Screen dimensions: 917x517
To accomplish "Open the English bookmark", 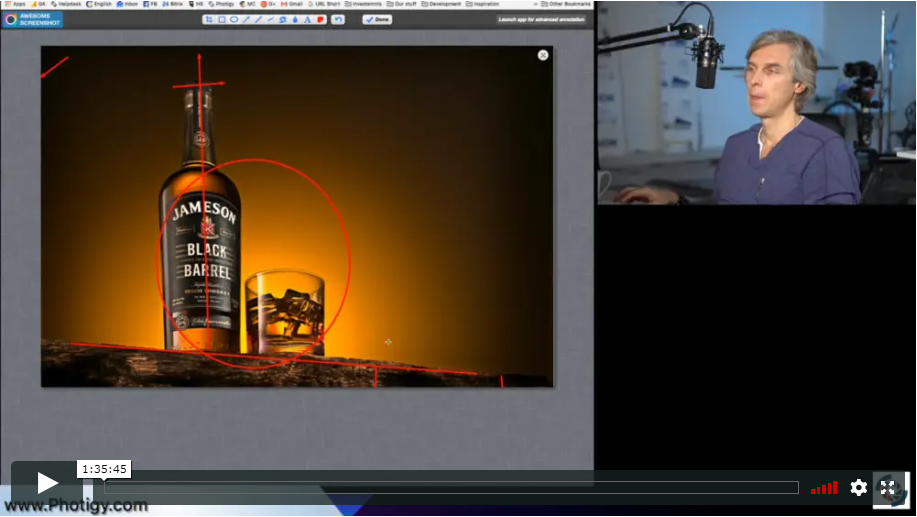I will (99, 4).
